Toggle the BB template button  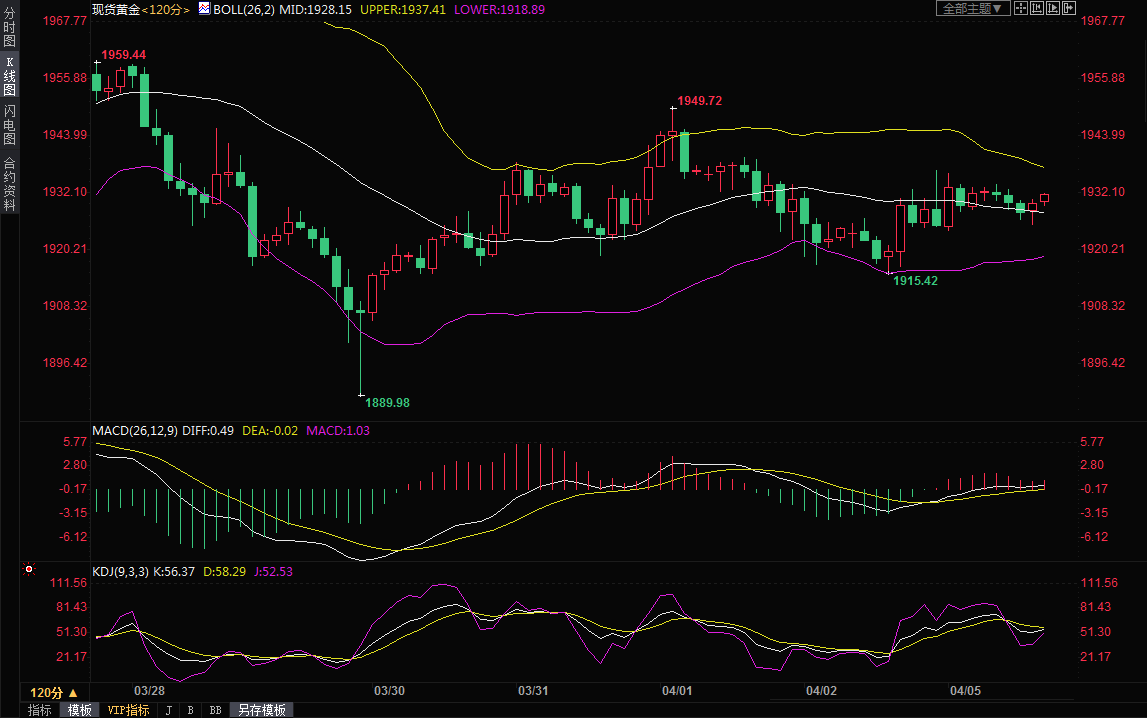[215, 710]
